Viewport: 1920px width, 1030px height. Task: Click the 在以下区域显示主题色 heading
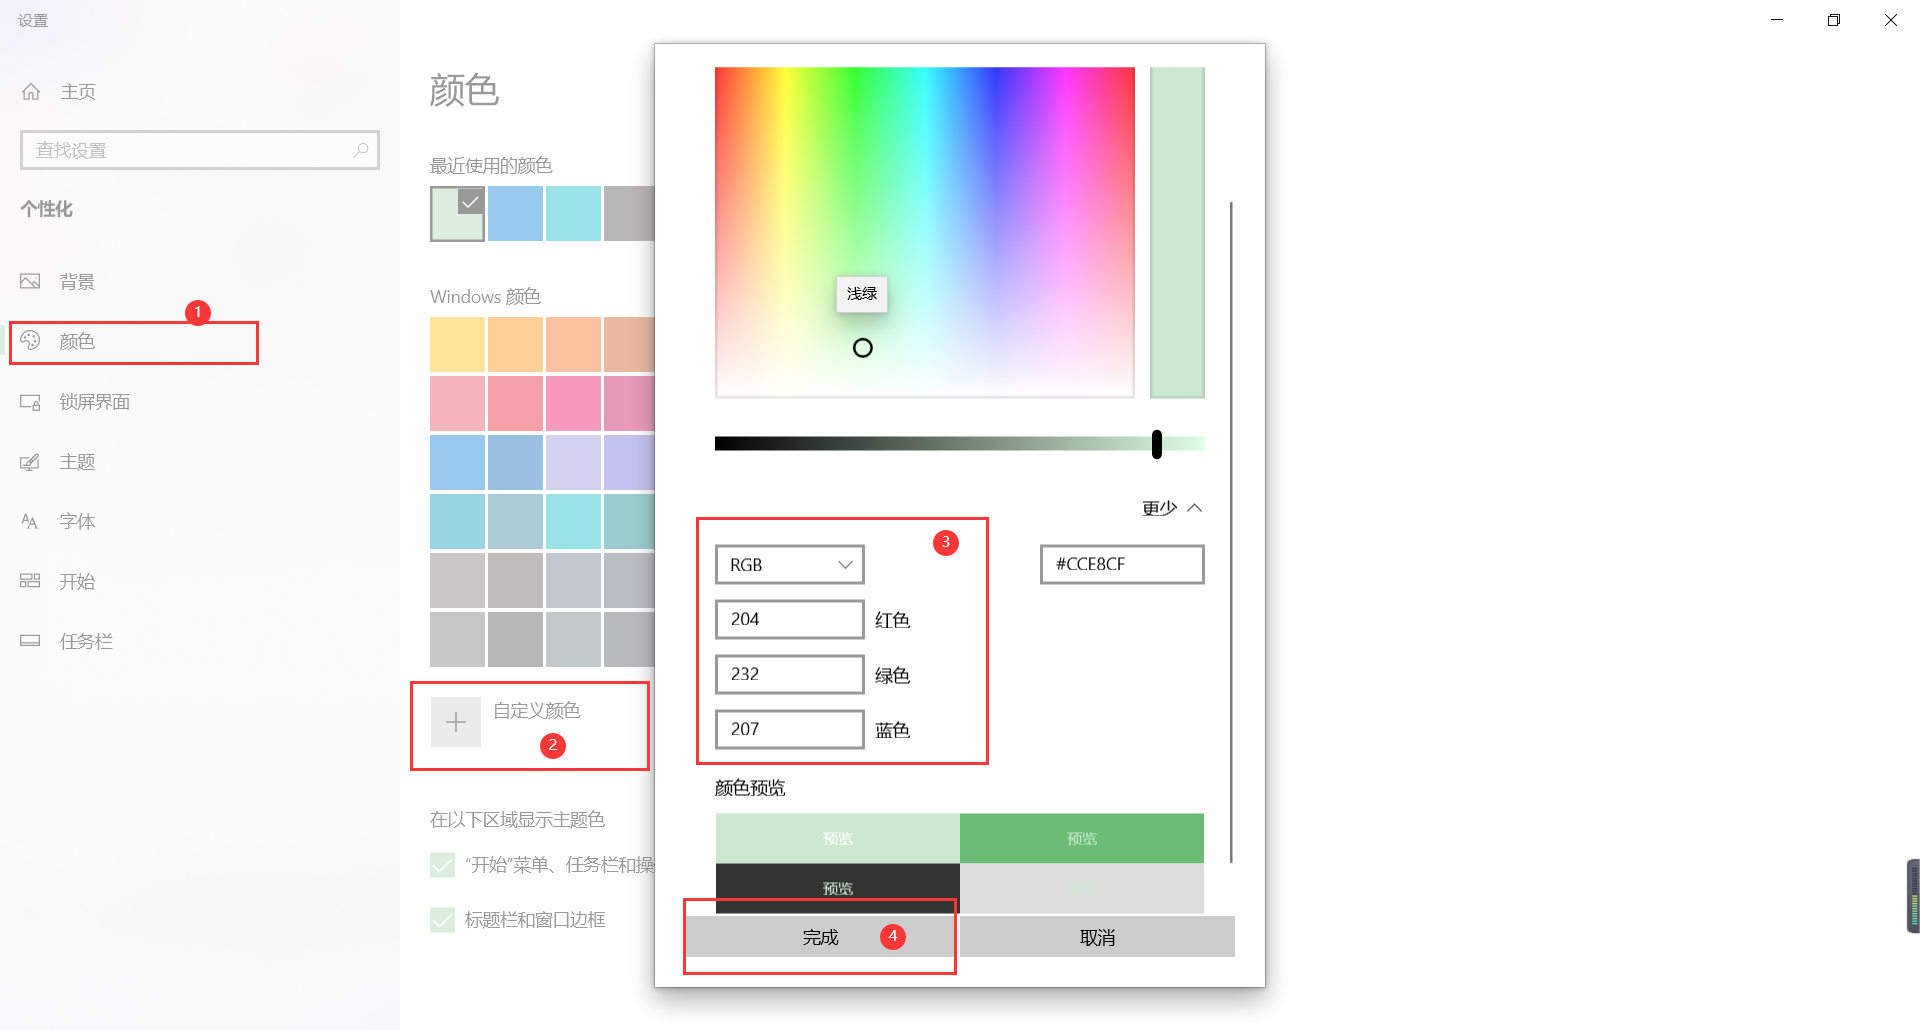tap(517, 820)
